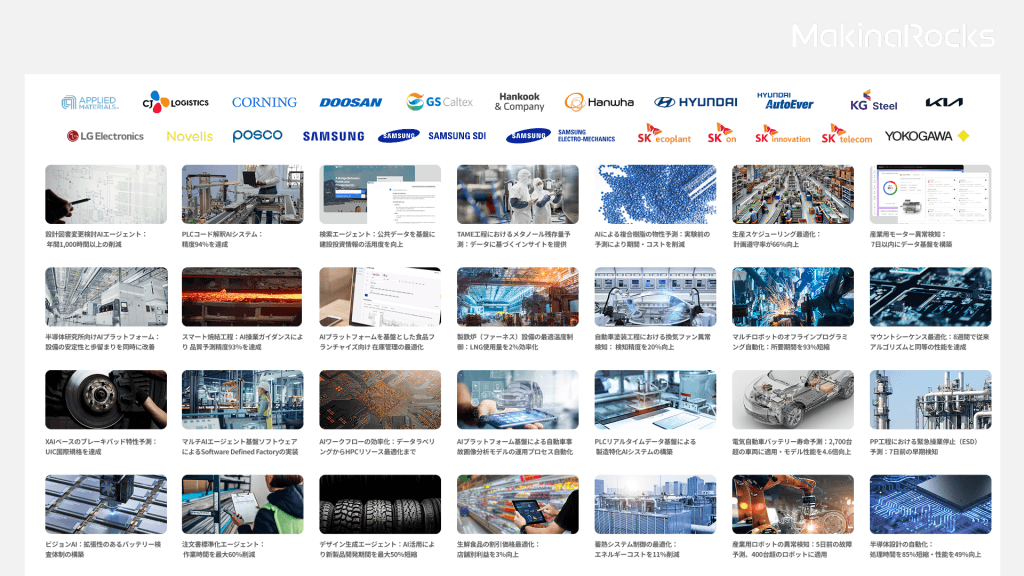The image size is (1024, 576).
Task: Click the Kia logo
Action: (x=944, y=102)
